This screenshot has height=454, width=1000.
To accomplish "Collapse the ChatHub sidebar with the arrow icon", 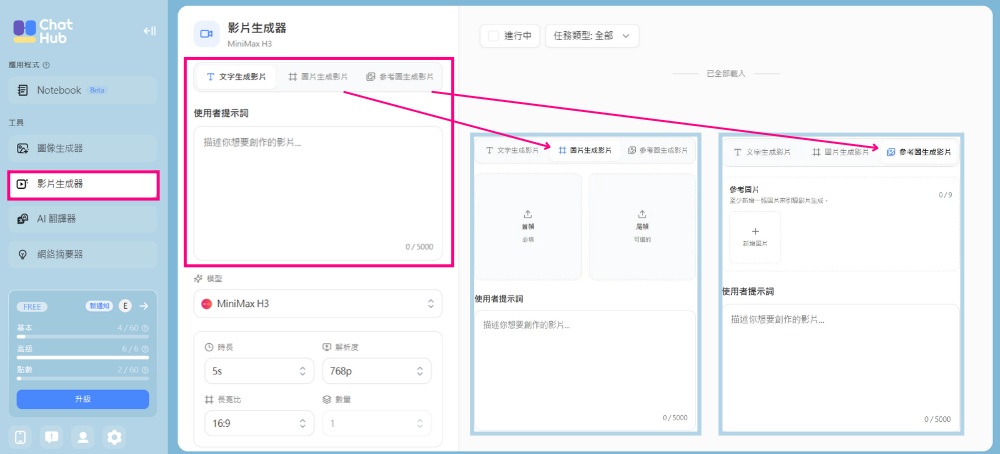I will [149, 31].
